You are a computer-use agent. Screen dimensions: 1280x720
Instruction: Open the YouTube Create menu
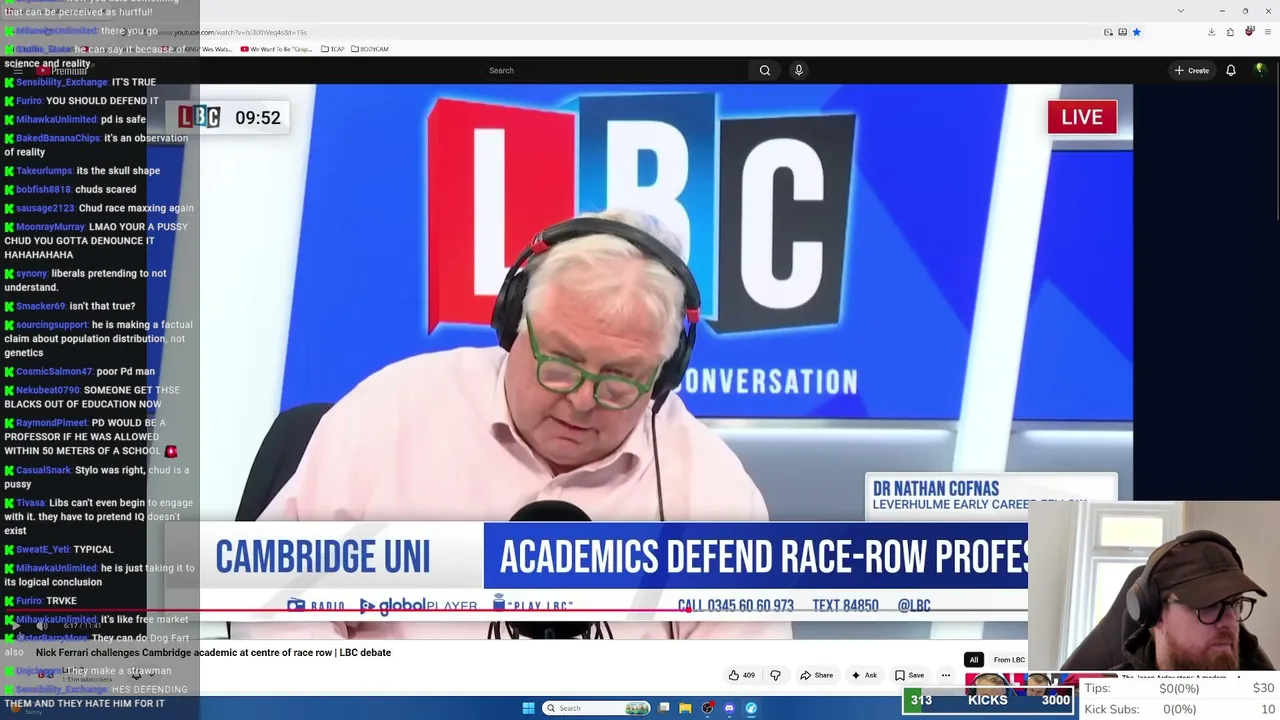pyautogui.click(x=1192, y=70)
